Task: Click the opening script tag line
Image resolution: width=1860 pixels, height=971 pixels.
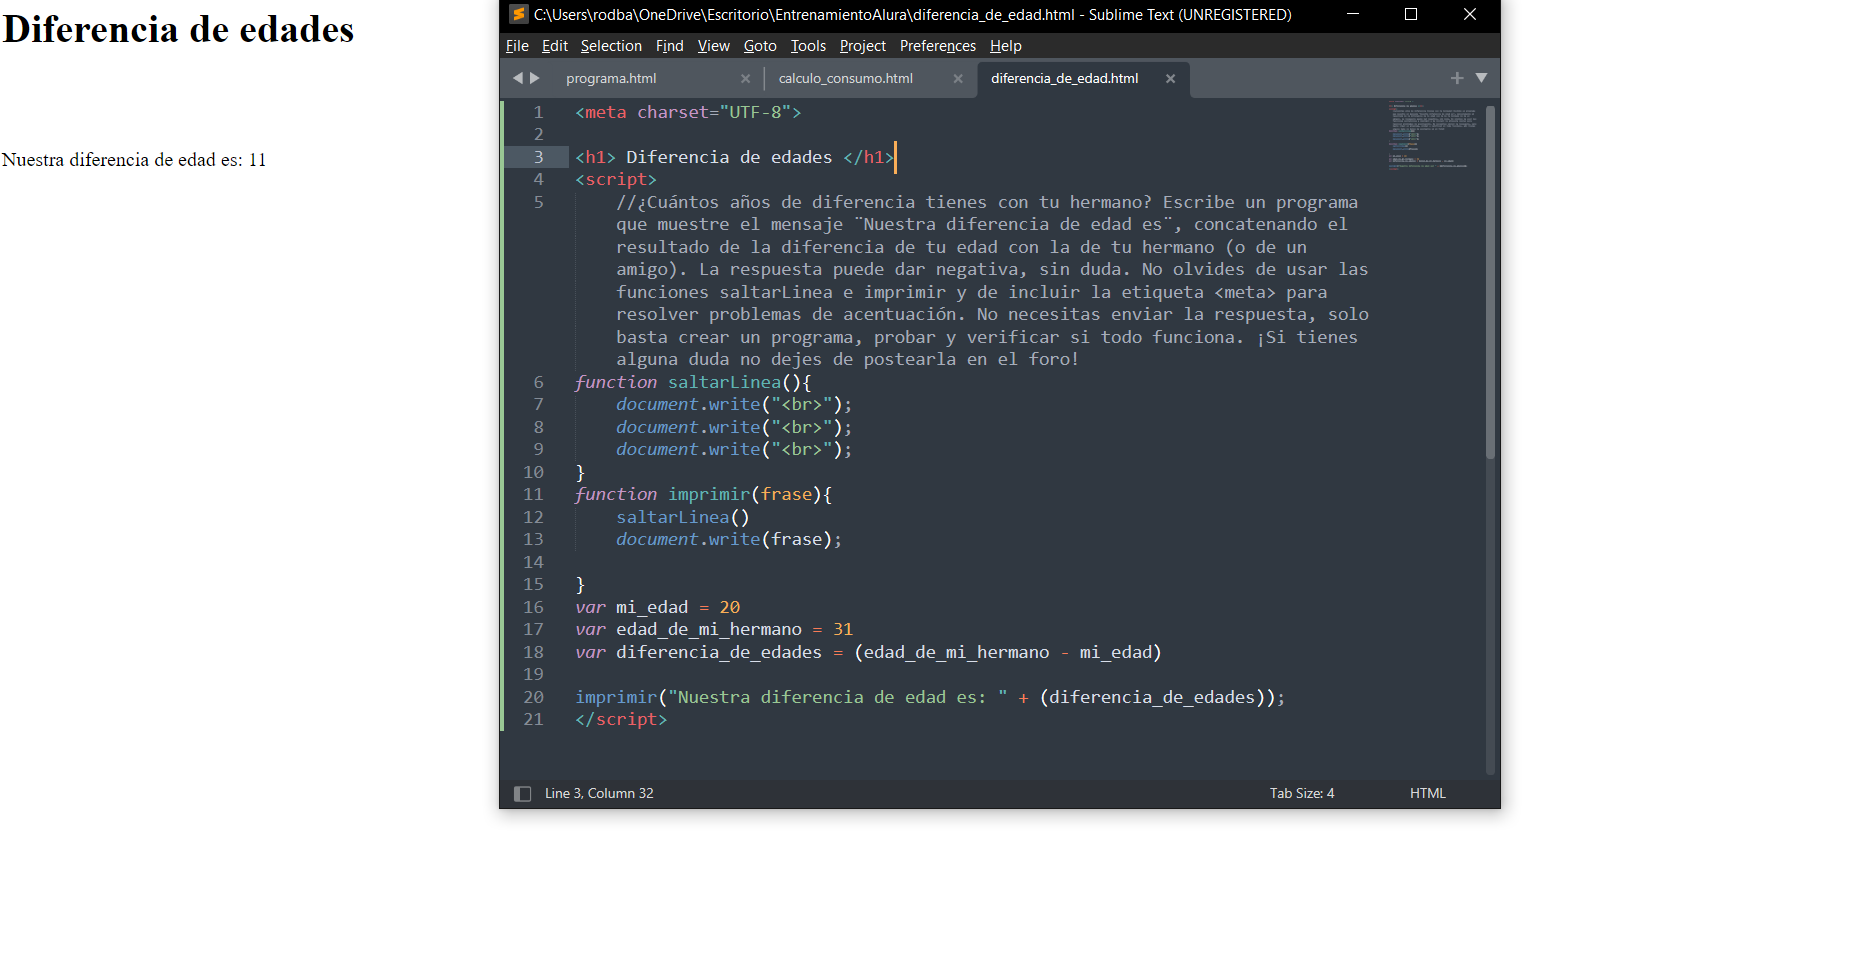Action: pos(616,180)
